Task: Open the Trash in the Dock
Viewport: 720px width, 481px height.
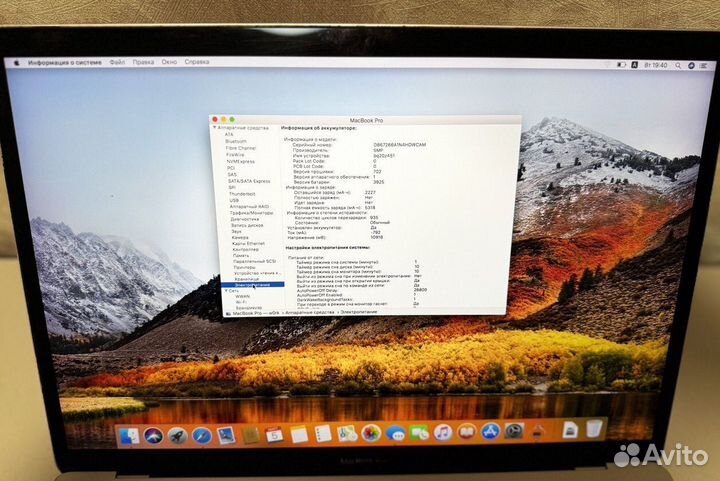Action: (x=594, y=428)
